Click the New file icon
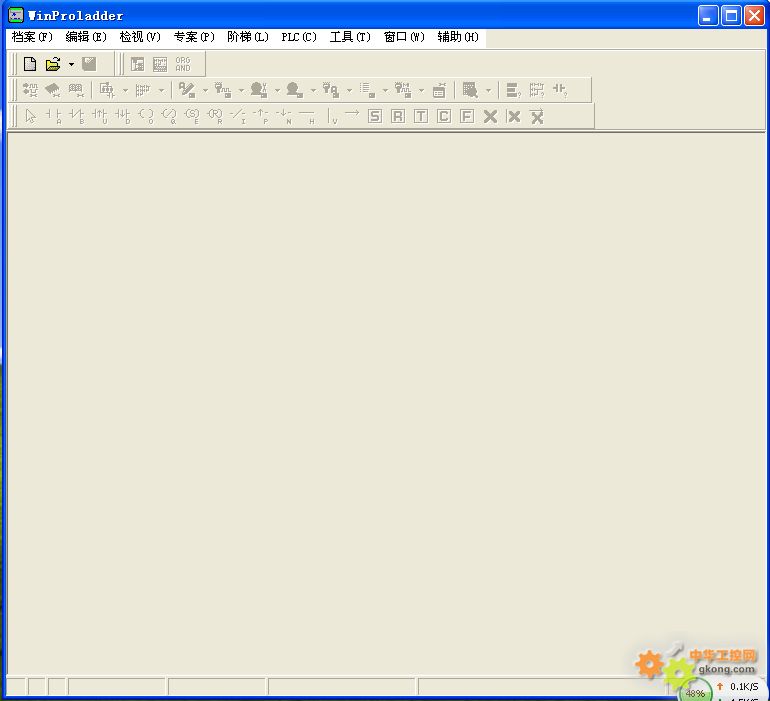770x701 pixels. tap(30, 64)
